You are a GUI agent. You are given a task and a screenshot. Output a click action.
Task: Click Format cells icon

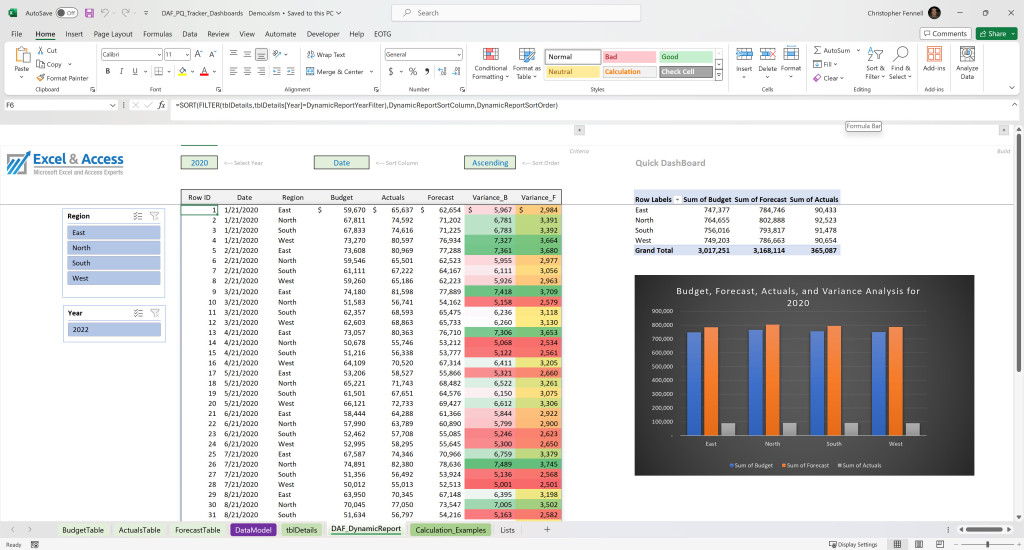791,55
